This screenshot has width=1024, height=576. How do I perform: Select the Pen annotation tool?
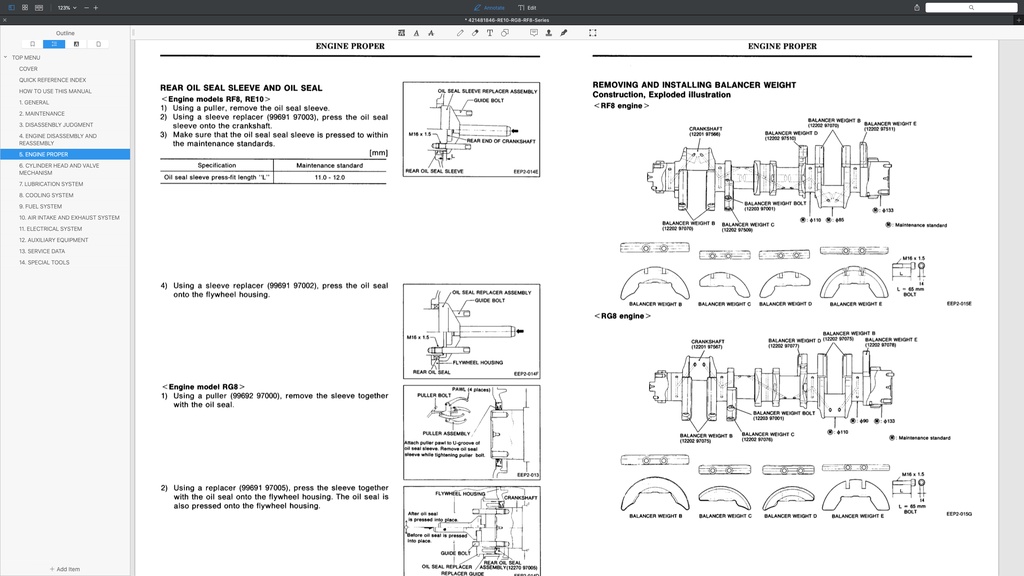click(460, 32)
